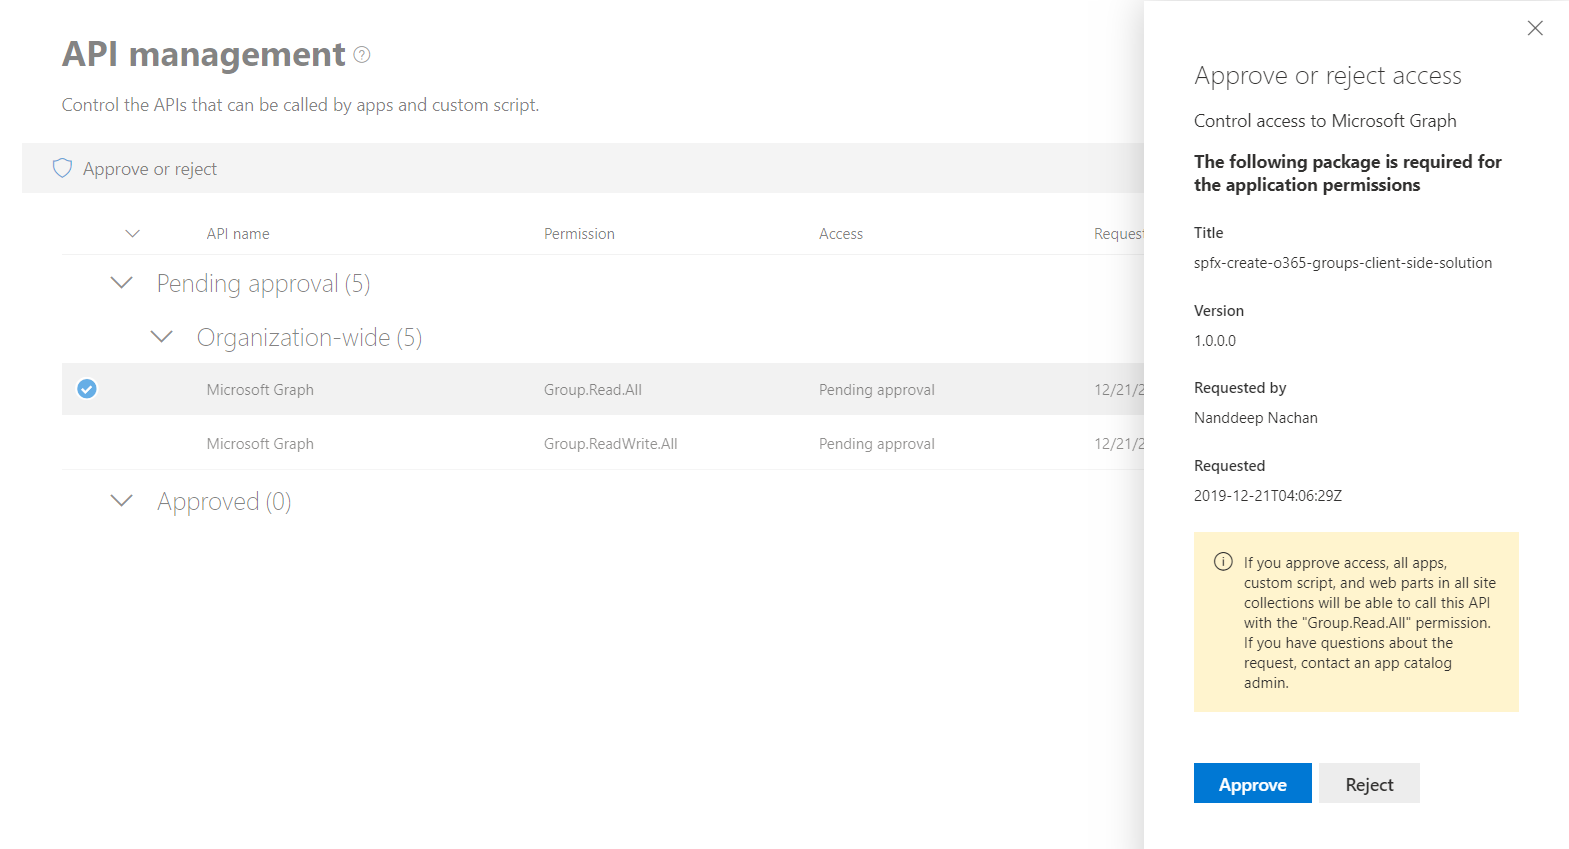The image size is (1569, 849).
Task: Click Approve or reject in command bar
Action: 149,169
